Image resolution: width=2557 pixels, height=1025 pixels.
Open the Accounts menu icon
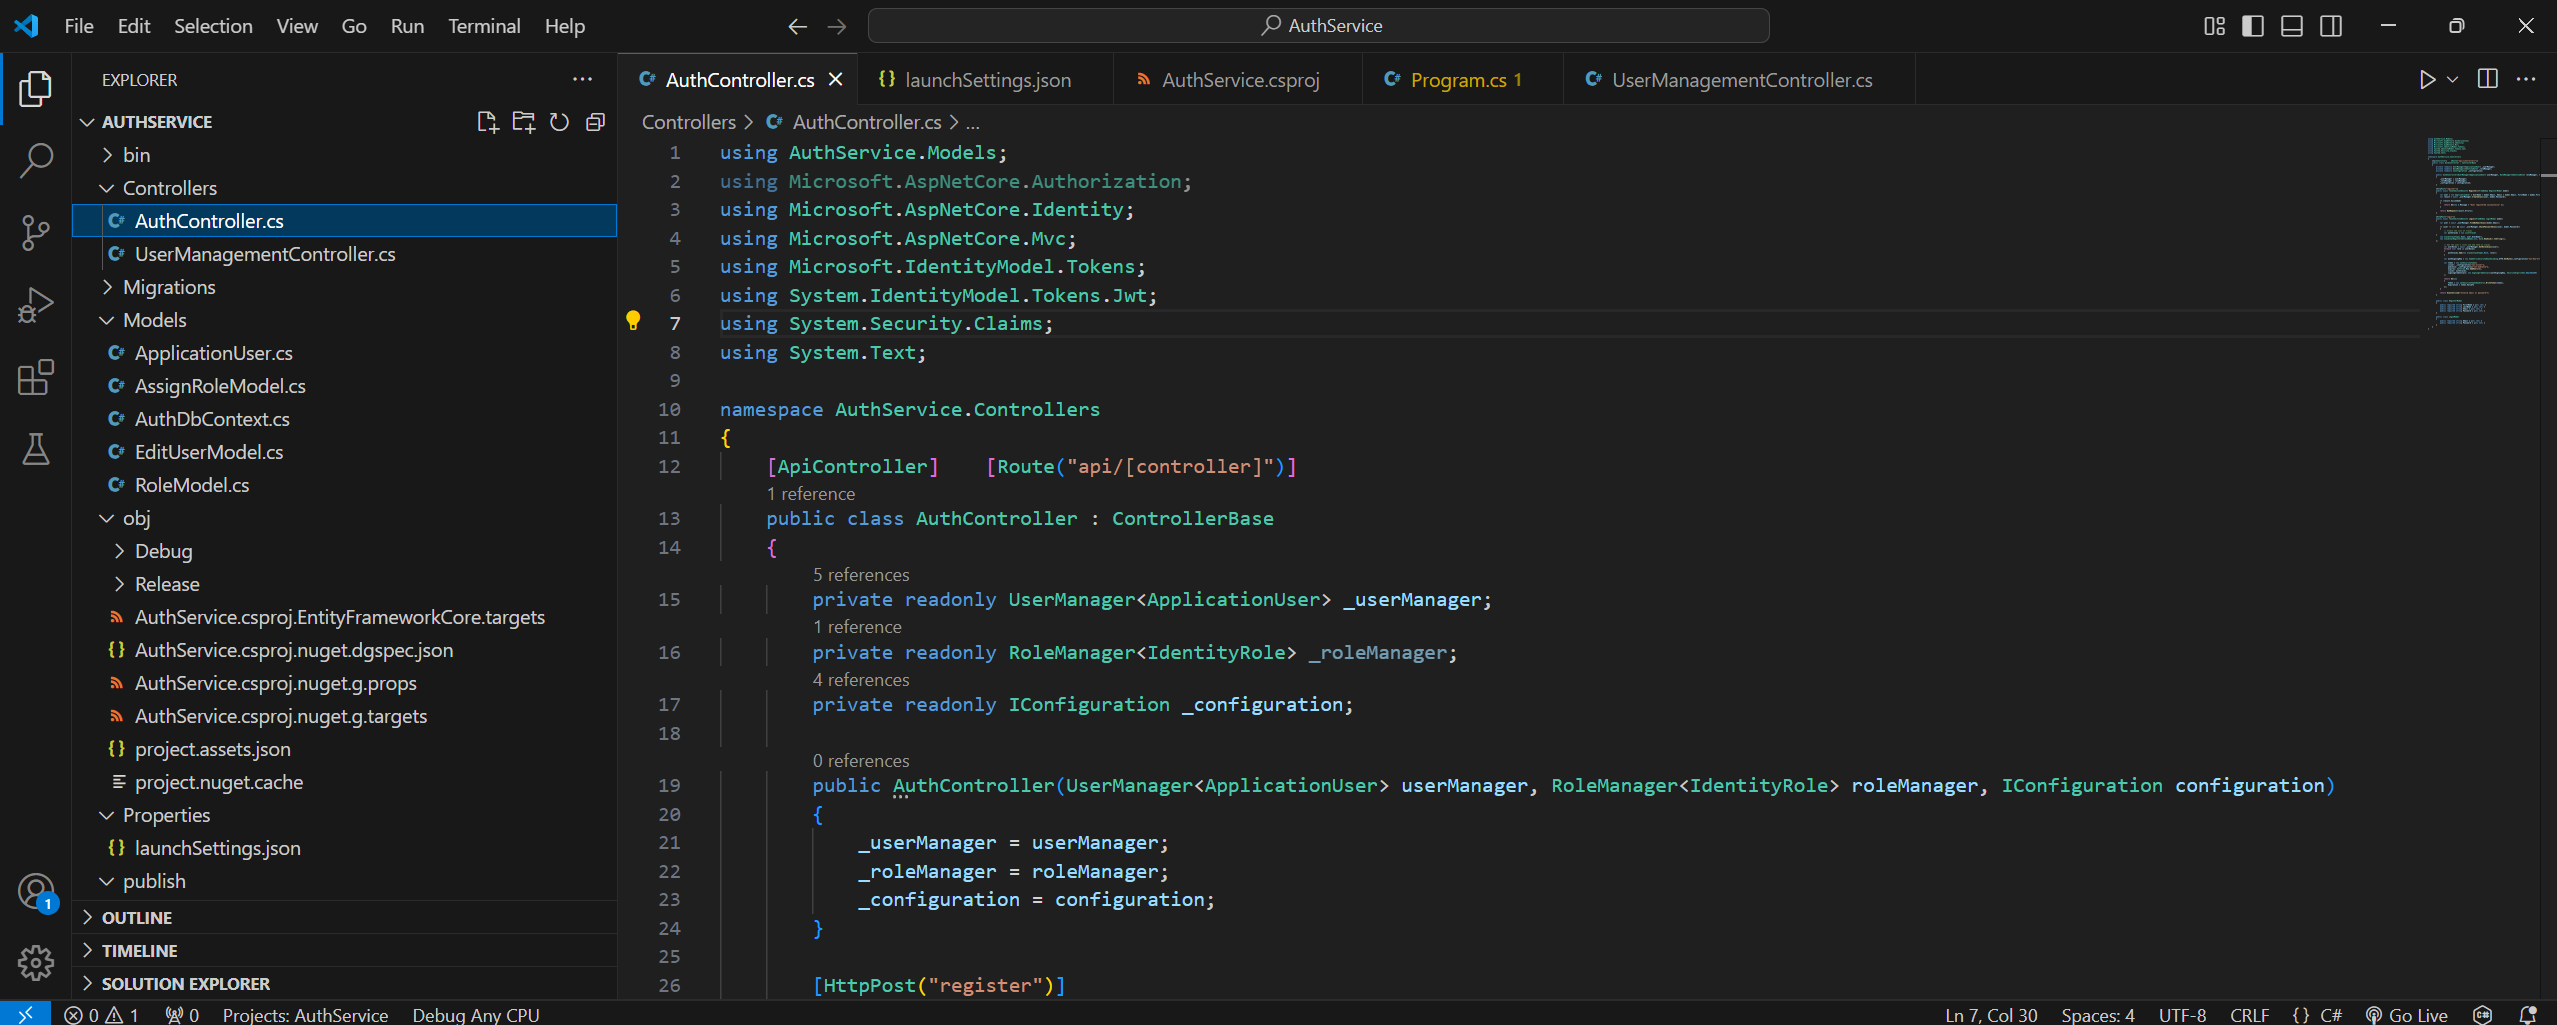35,891
